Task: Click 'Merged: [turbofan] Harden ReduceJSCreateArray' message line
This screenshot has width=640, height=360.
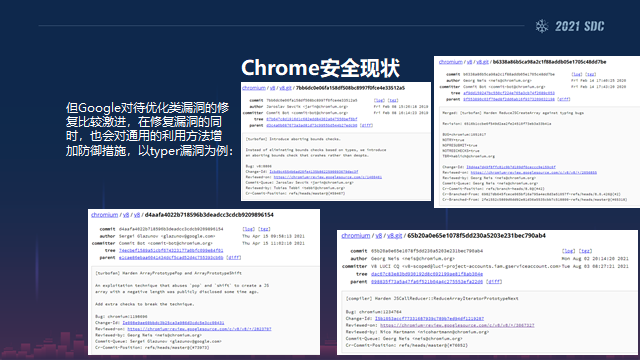Action: click(x=513, y=113)
